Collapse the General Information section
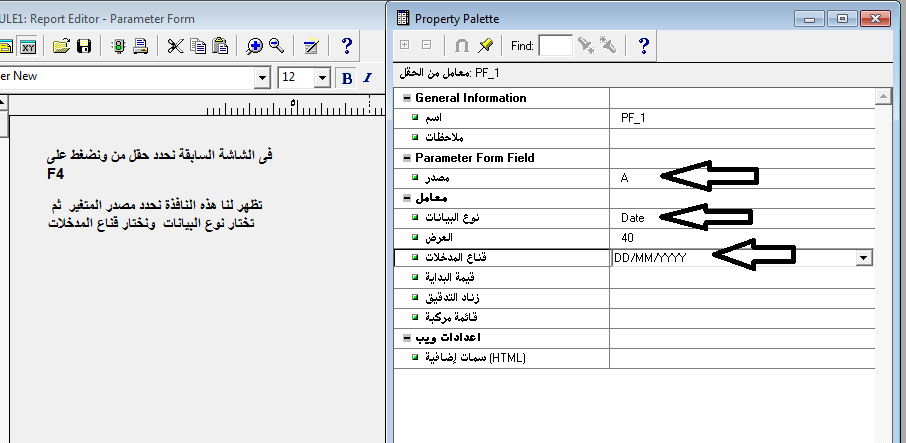This screenshot has height=443, width=906. (405, 98)
